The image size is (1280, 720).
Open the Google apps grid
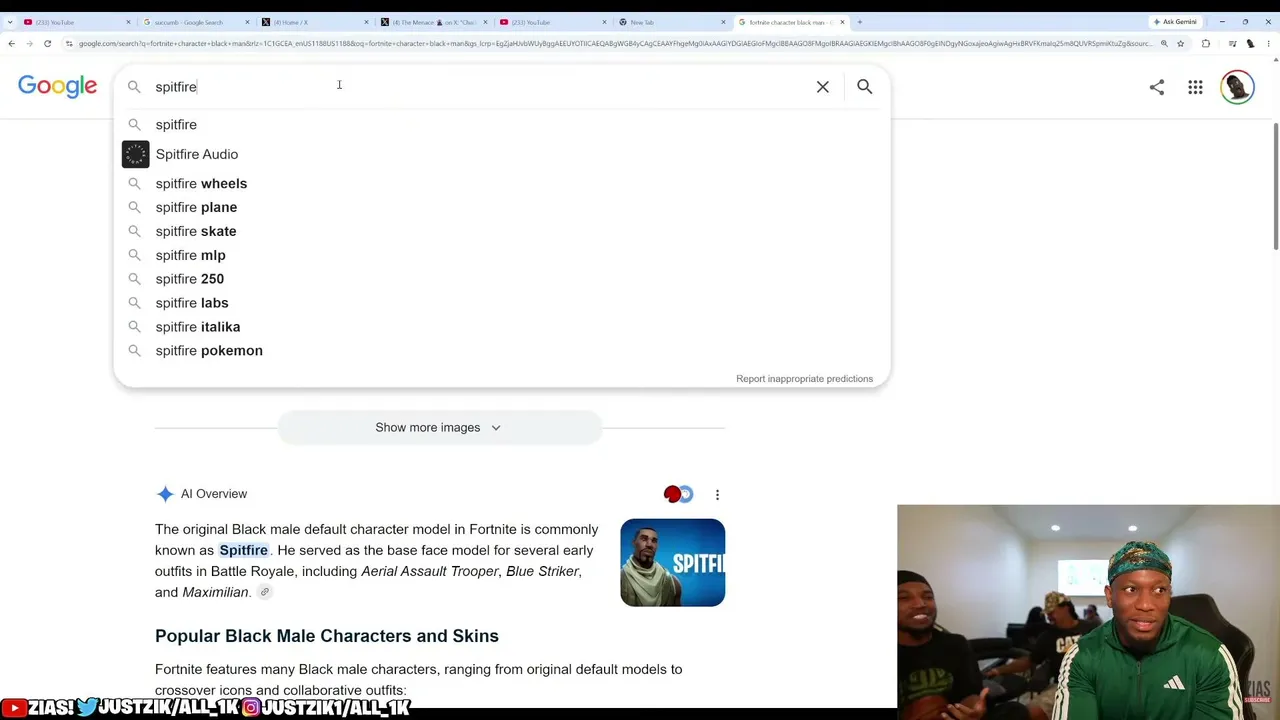[1195, 88]
